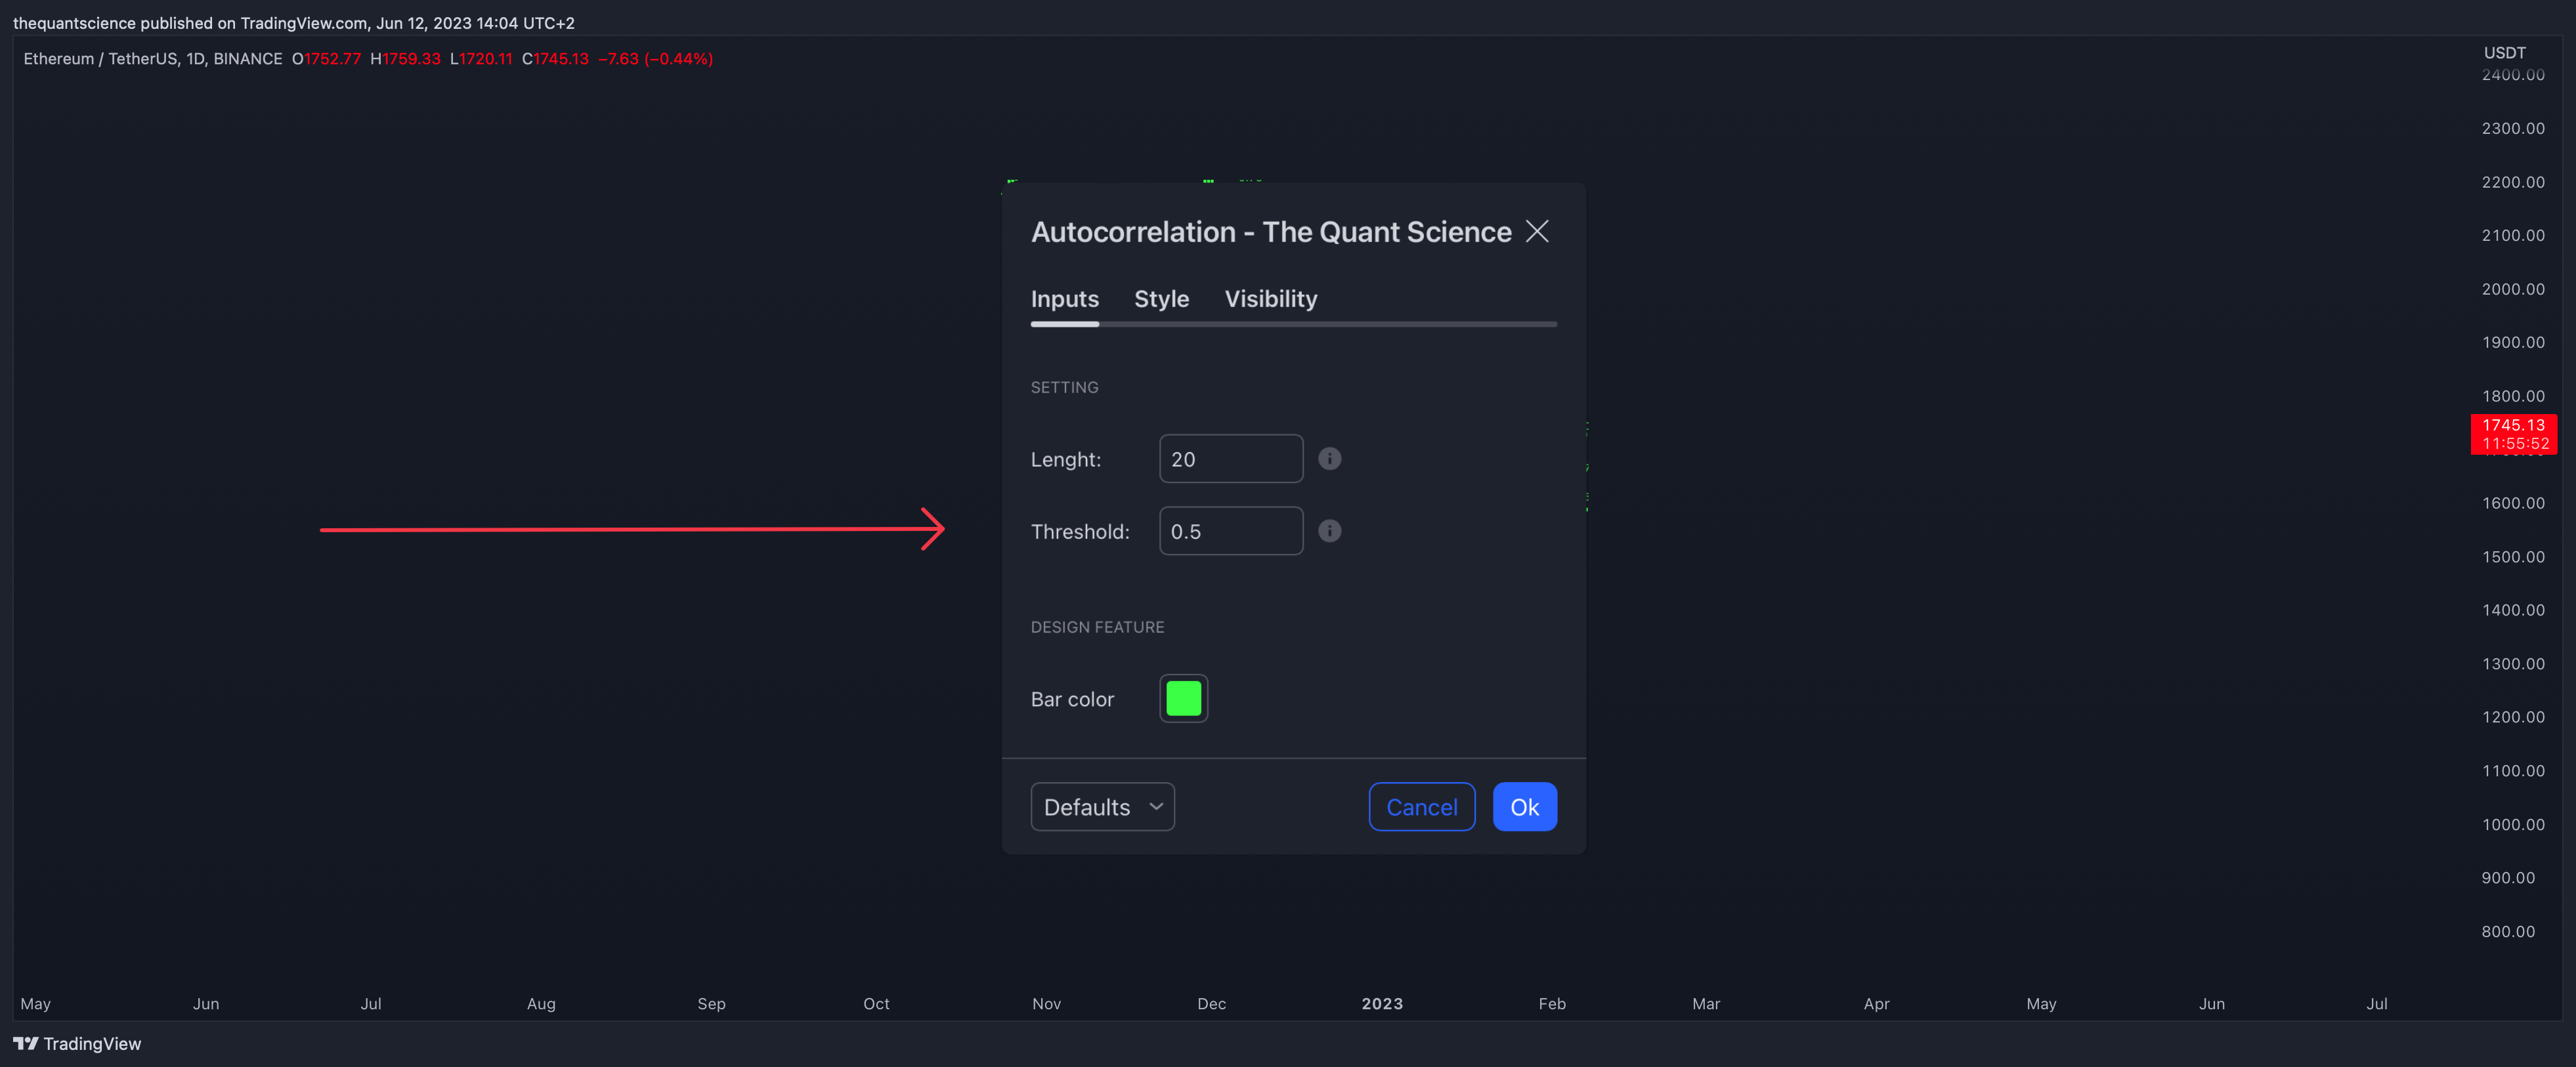Click the info icon next to Threshold
The width and height of the screenshot is (2576, 1067).
(1329, 531)
